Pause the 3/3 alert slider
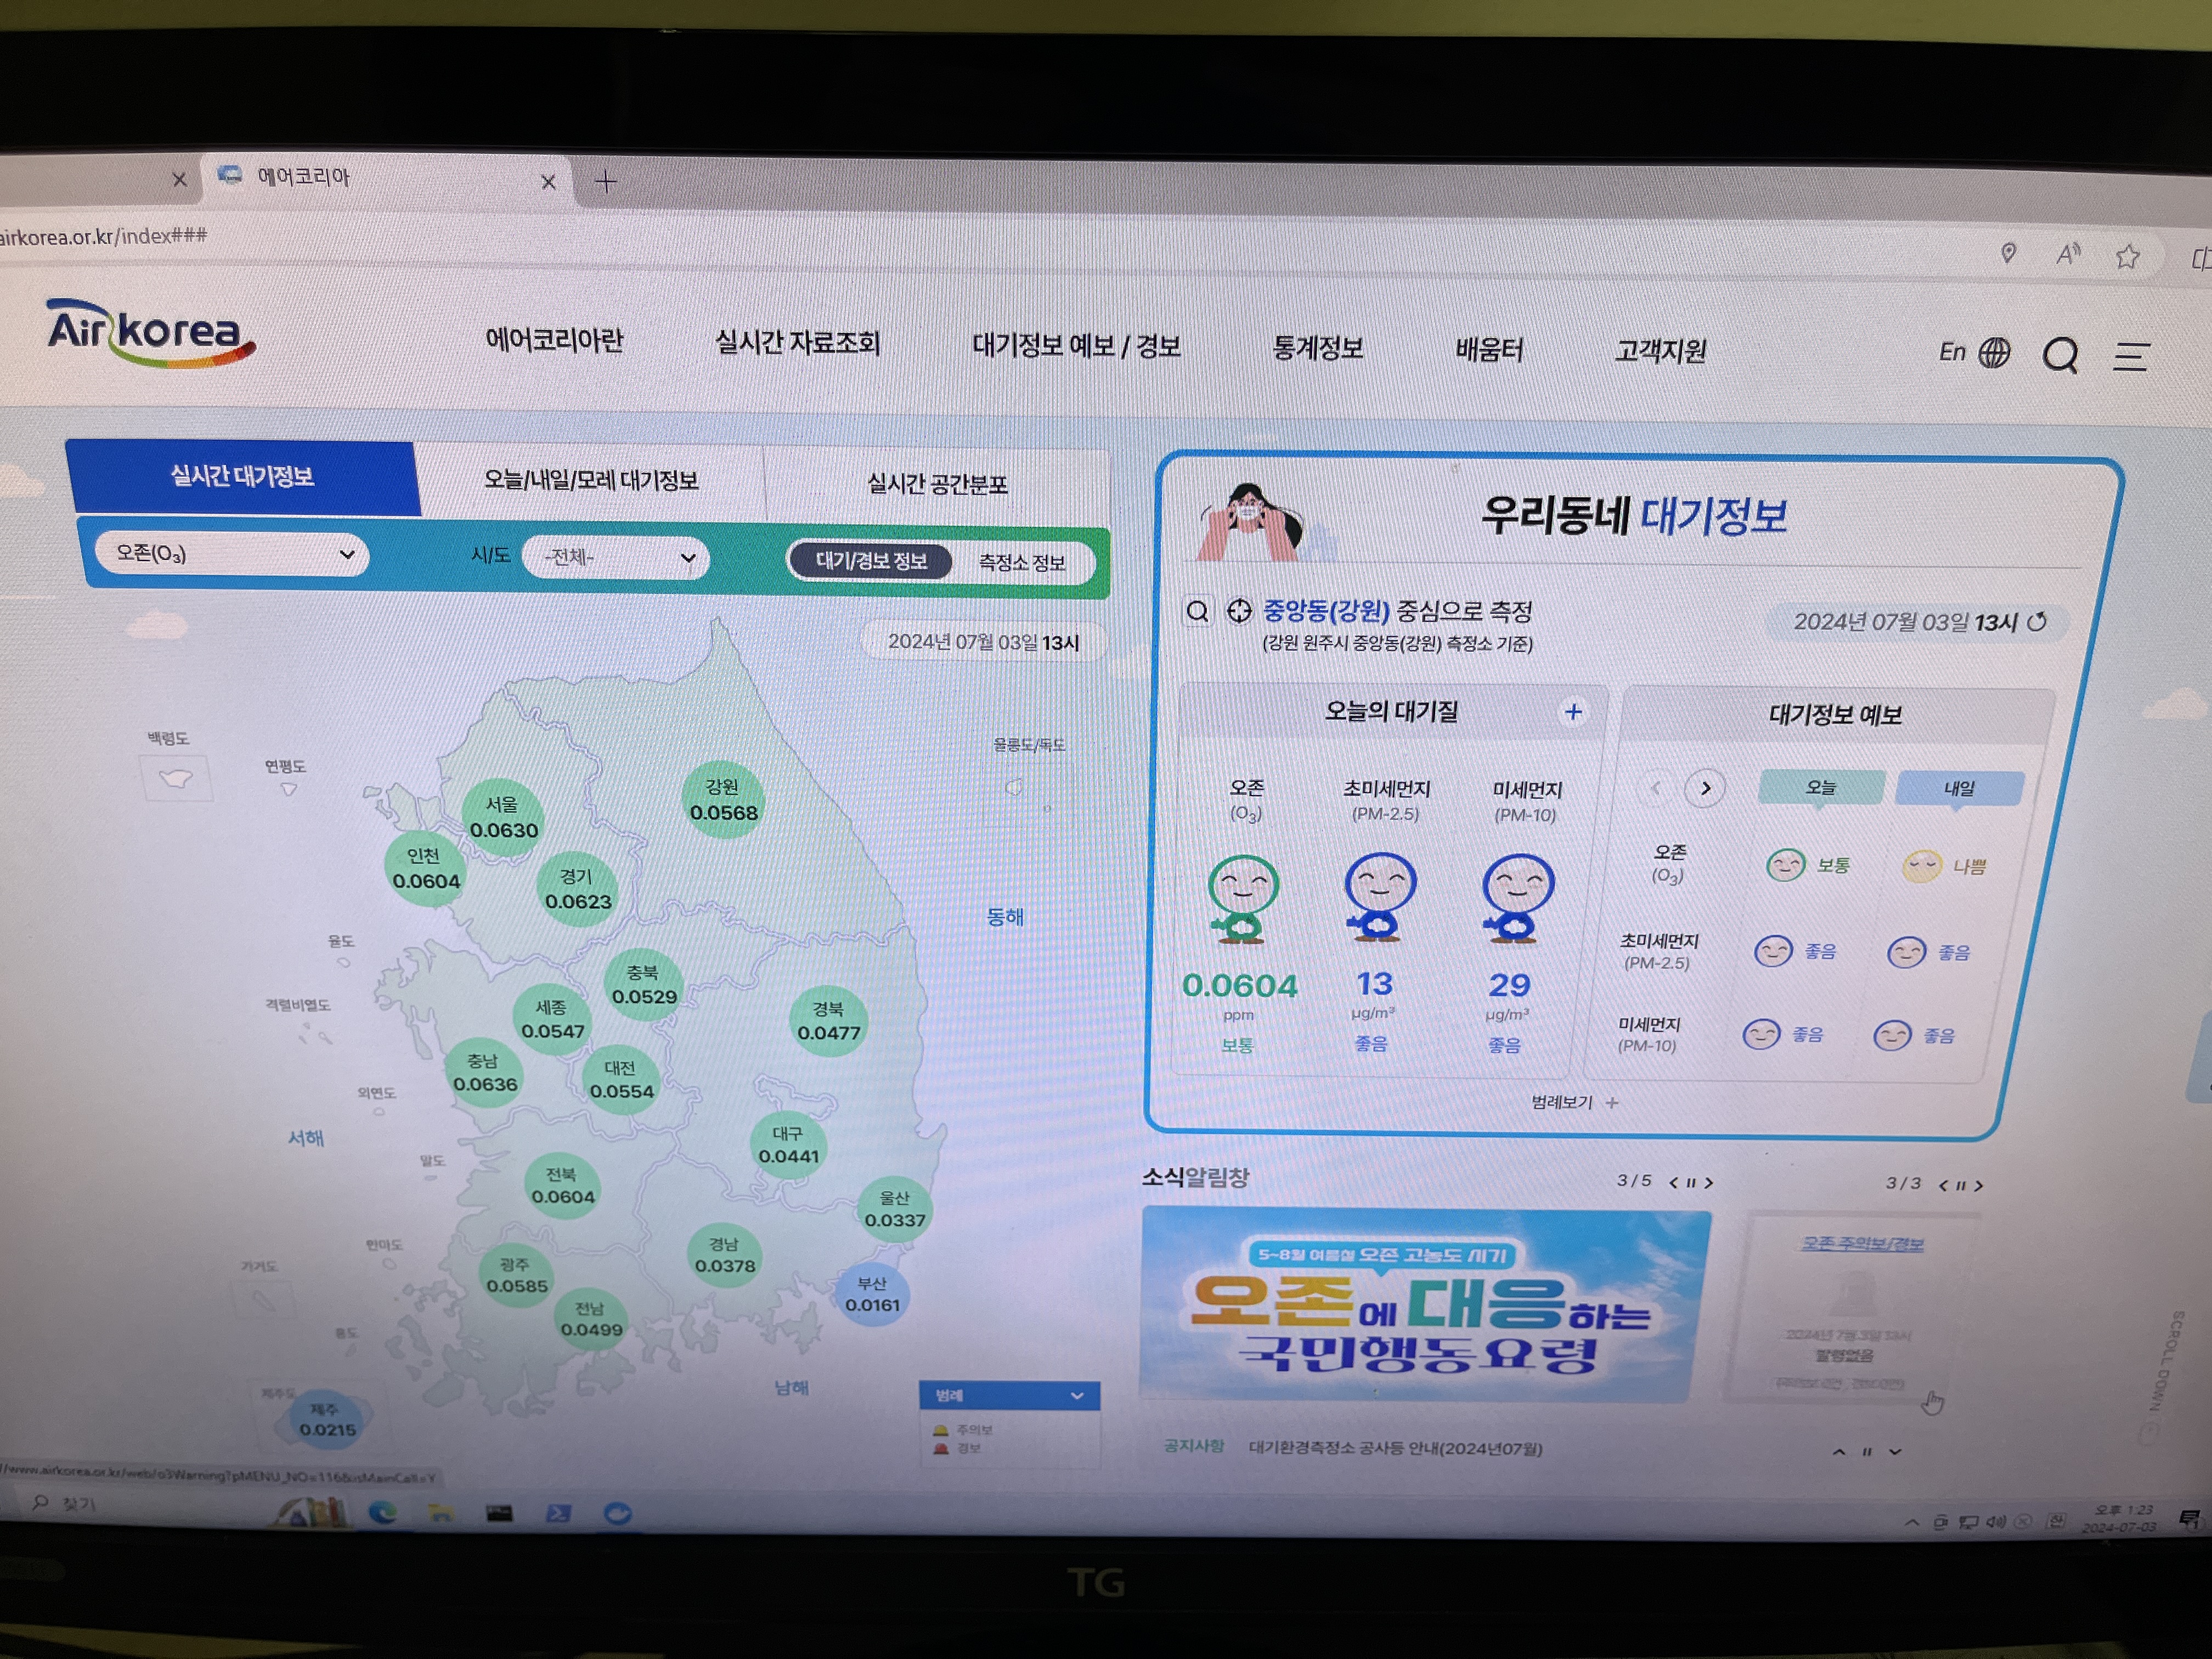Screen dimensions: 2212x1659 pos(1960,1185)
